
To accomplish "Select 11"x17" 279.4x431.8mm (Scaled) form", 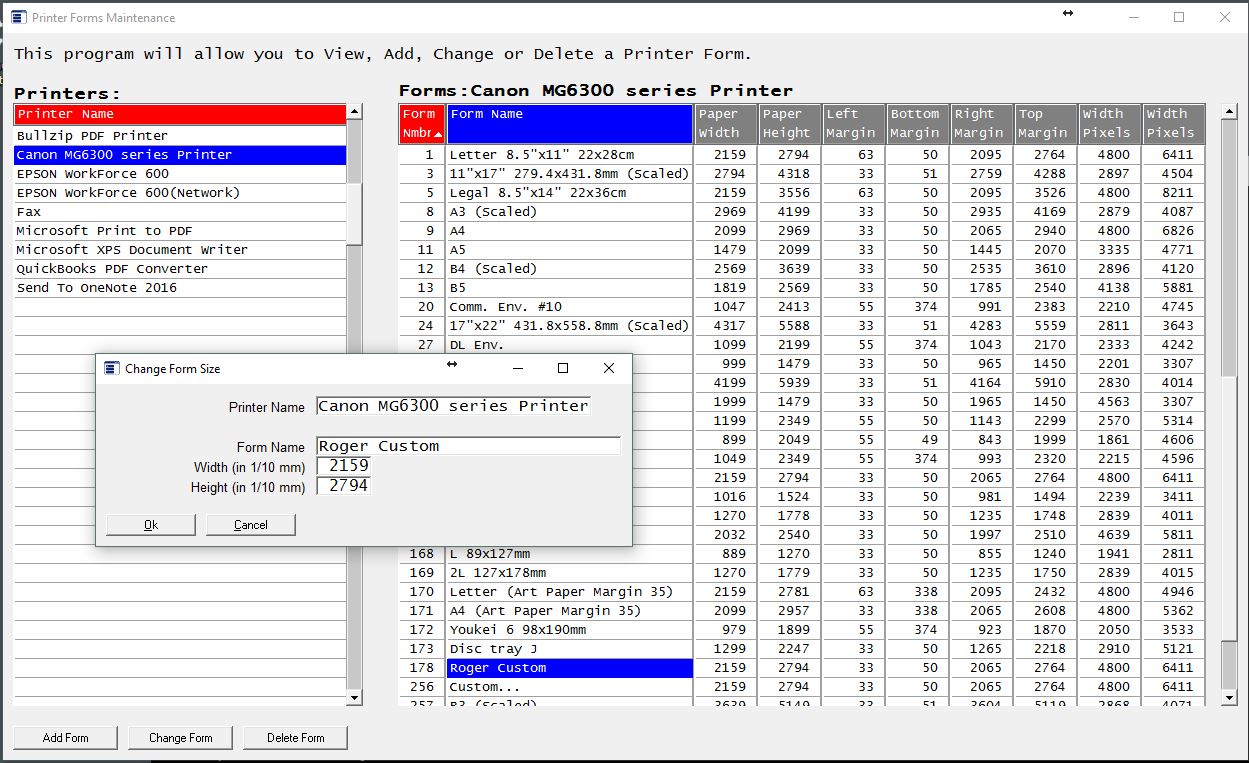I will (570, 174).
